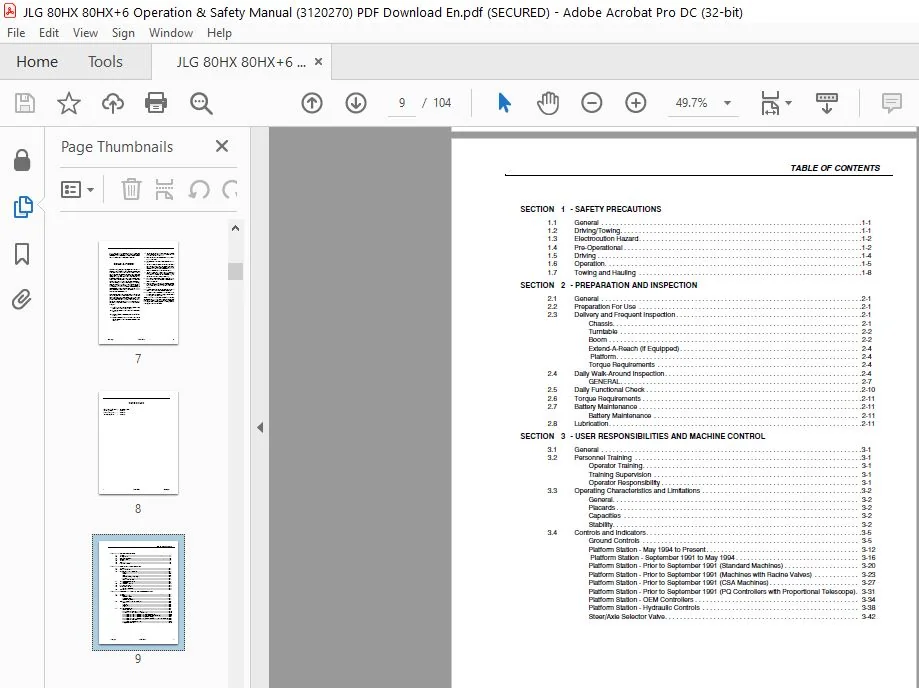This screenshot has width=919, height=688.
Task: Select page 8 thumbnail
Action: (x=138, y=443)
